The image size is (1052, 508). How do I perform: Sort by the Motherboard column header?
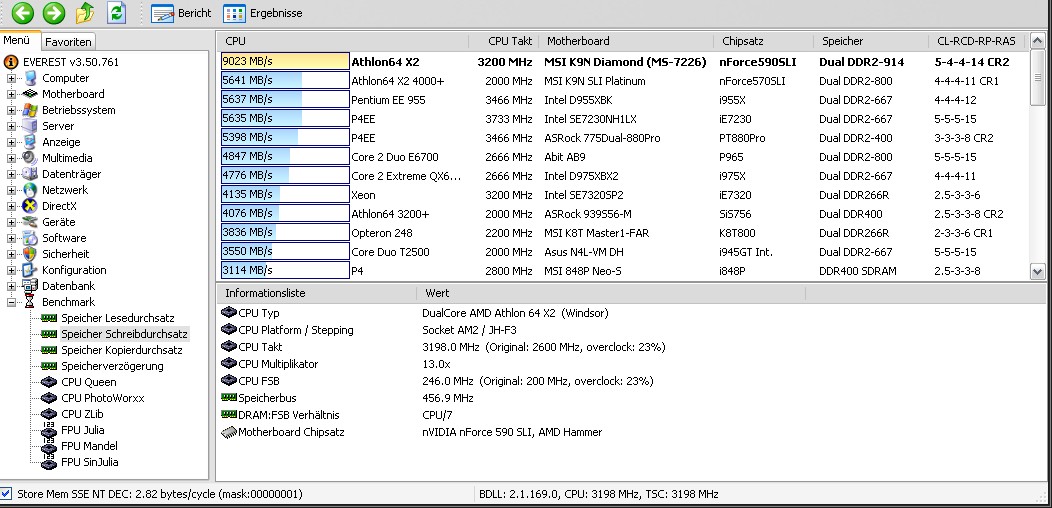coord(626,41)
